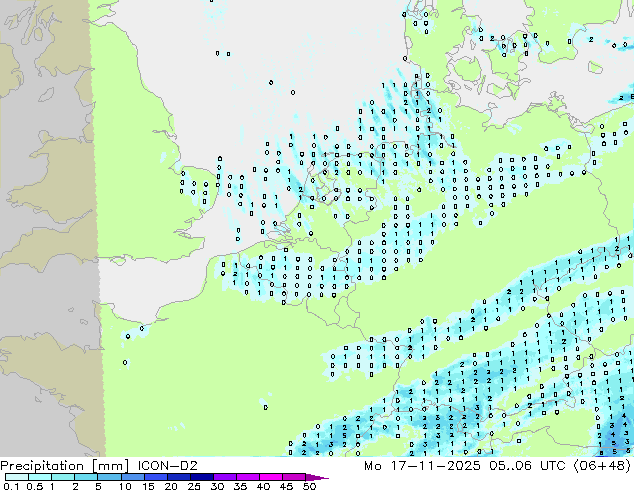Select the 1–2 mm legend swatch
The width and height of the screenshot is (634, 490).
pos(63,477)
